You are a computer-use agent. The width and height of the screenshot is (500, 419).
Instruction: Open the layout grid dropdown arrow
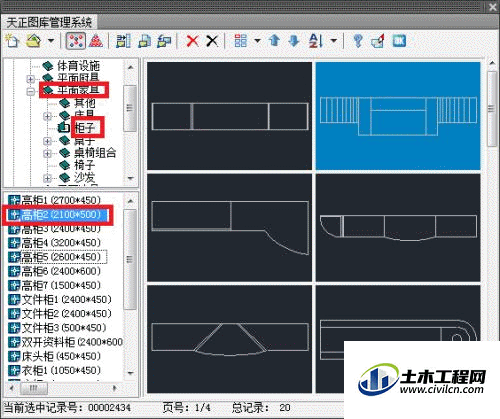[257, 41]
